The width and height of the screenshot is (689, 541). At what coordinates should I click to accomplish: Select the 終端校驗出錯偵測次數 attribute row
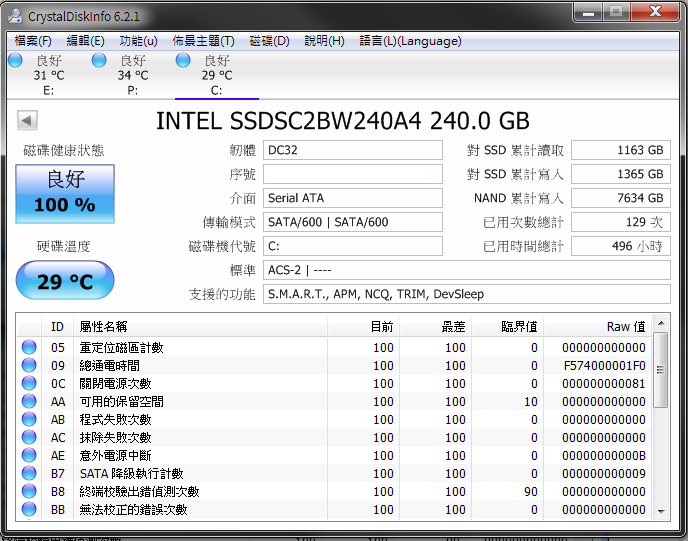click(x=334, y=491)
